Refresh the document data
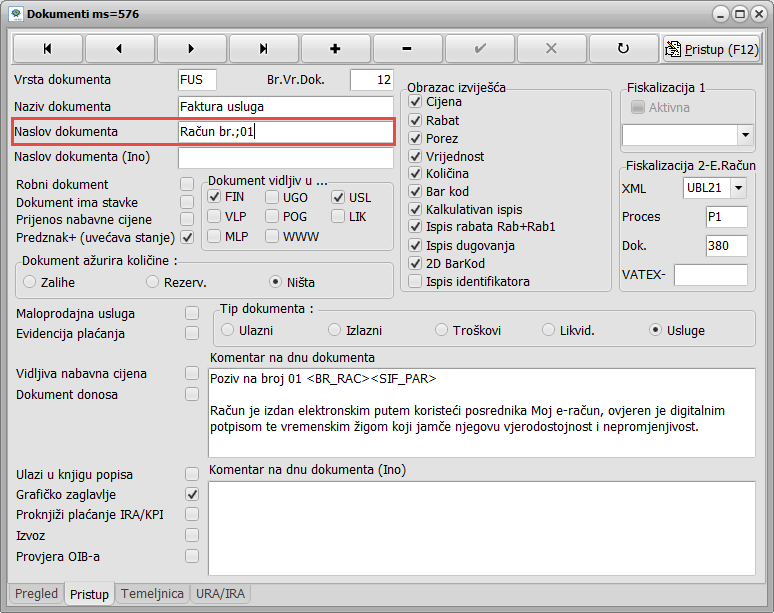 point(623,48)
